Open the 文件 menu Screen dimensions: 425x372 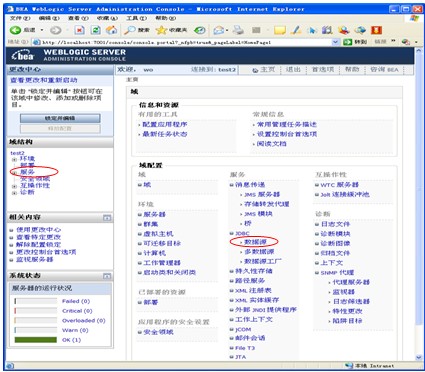[x=20, y=18]
